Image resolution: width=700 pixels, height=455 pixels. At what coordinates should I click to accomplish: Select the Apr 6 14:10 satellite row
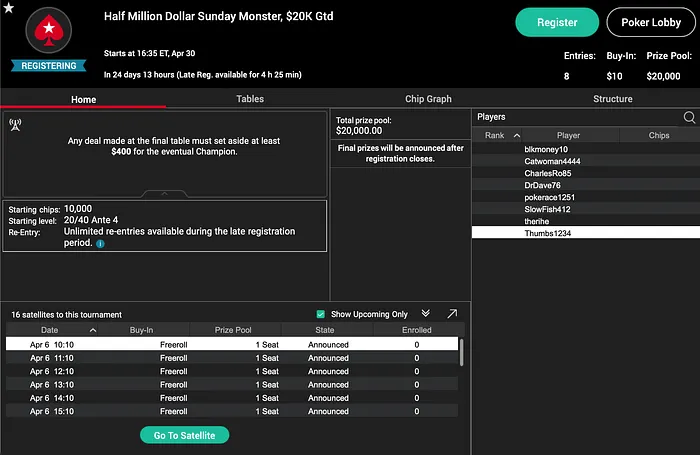232,398
